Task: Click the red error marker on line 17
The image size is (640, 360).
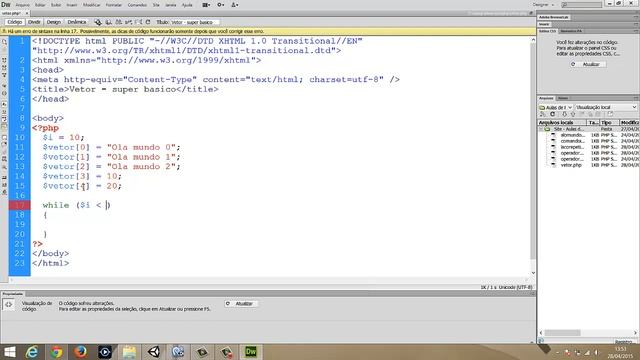Action: pos(20,205)
